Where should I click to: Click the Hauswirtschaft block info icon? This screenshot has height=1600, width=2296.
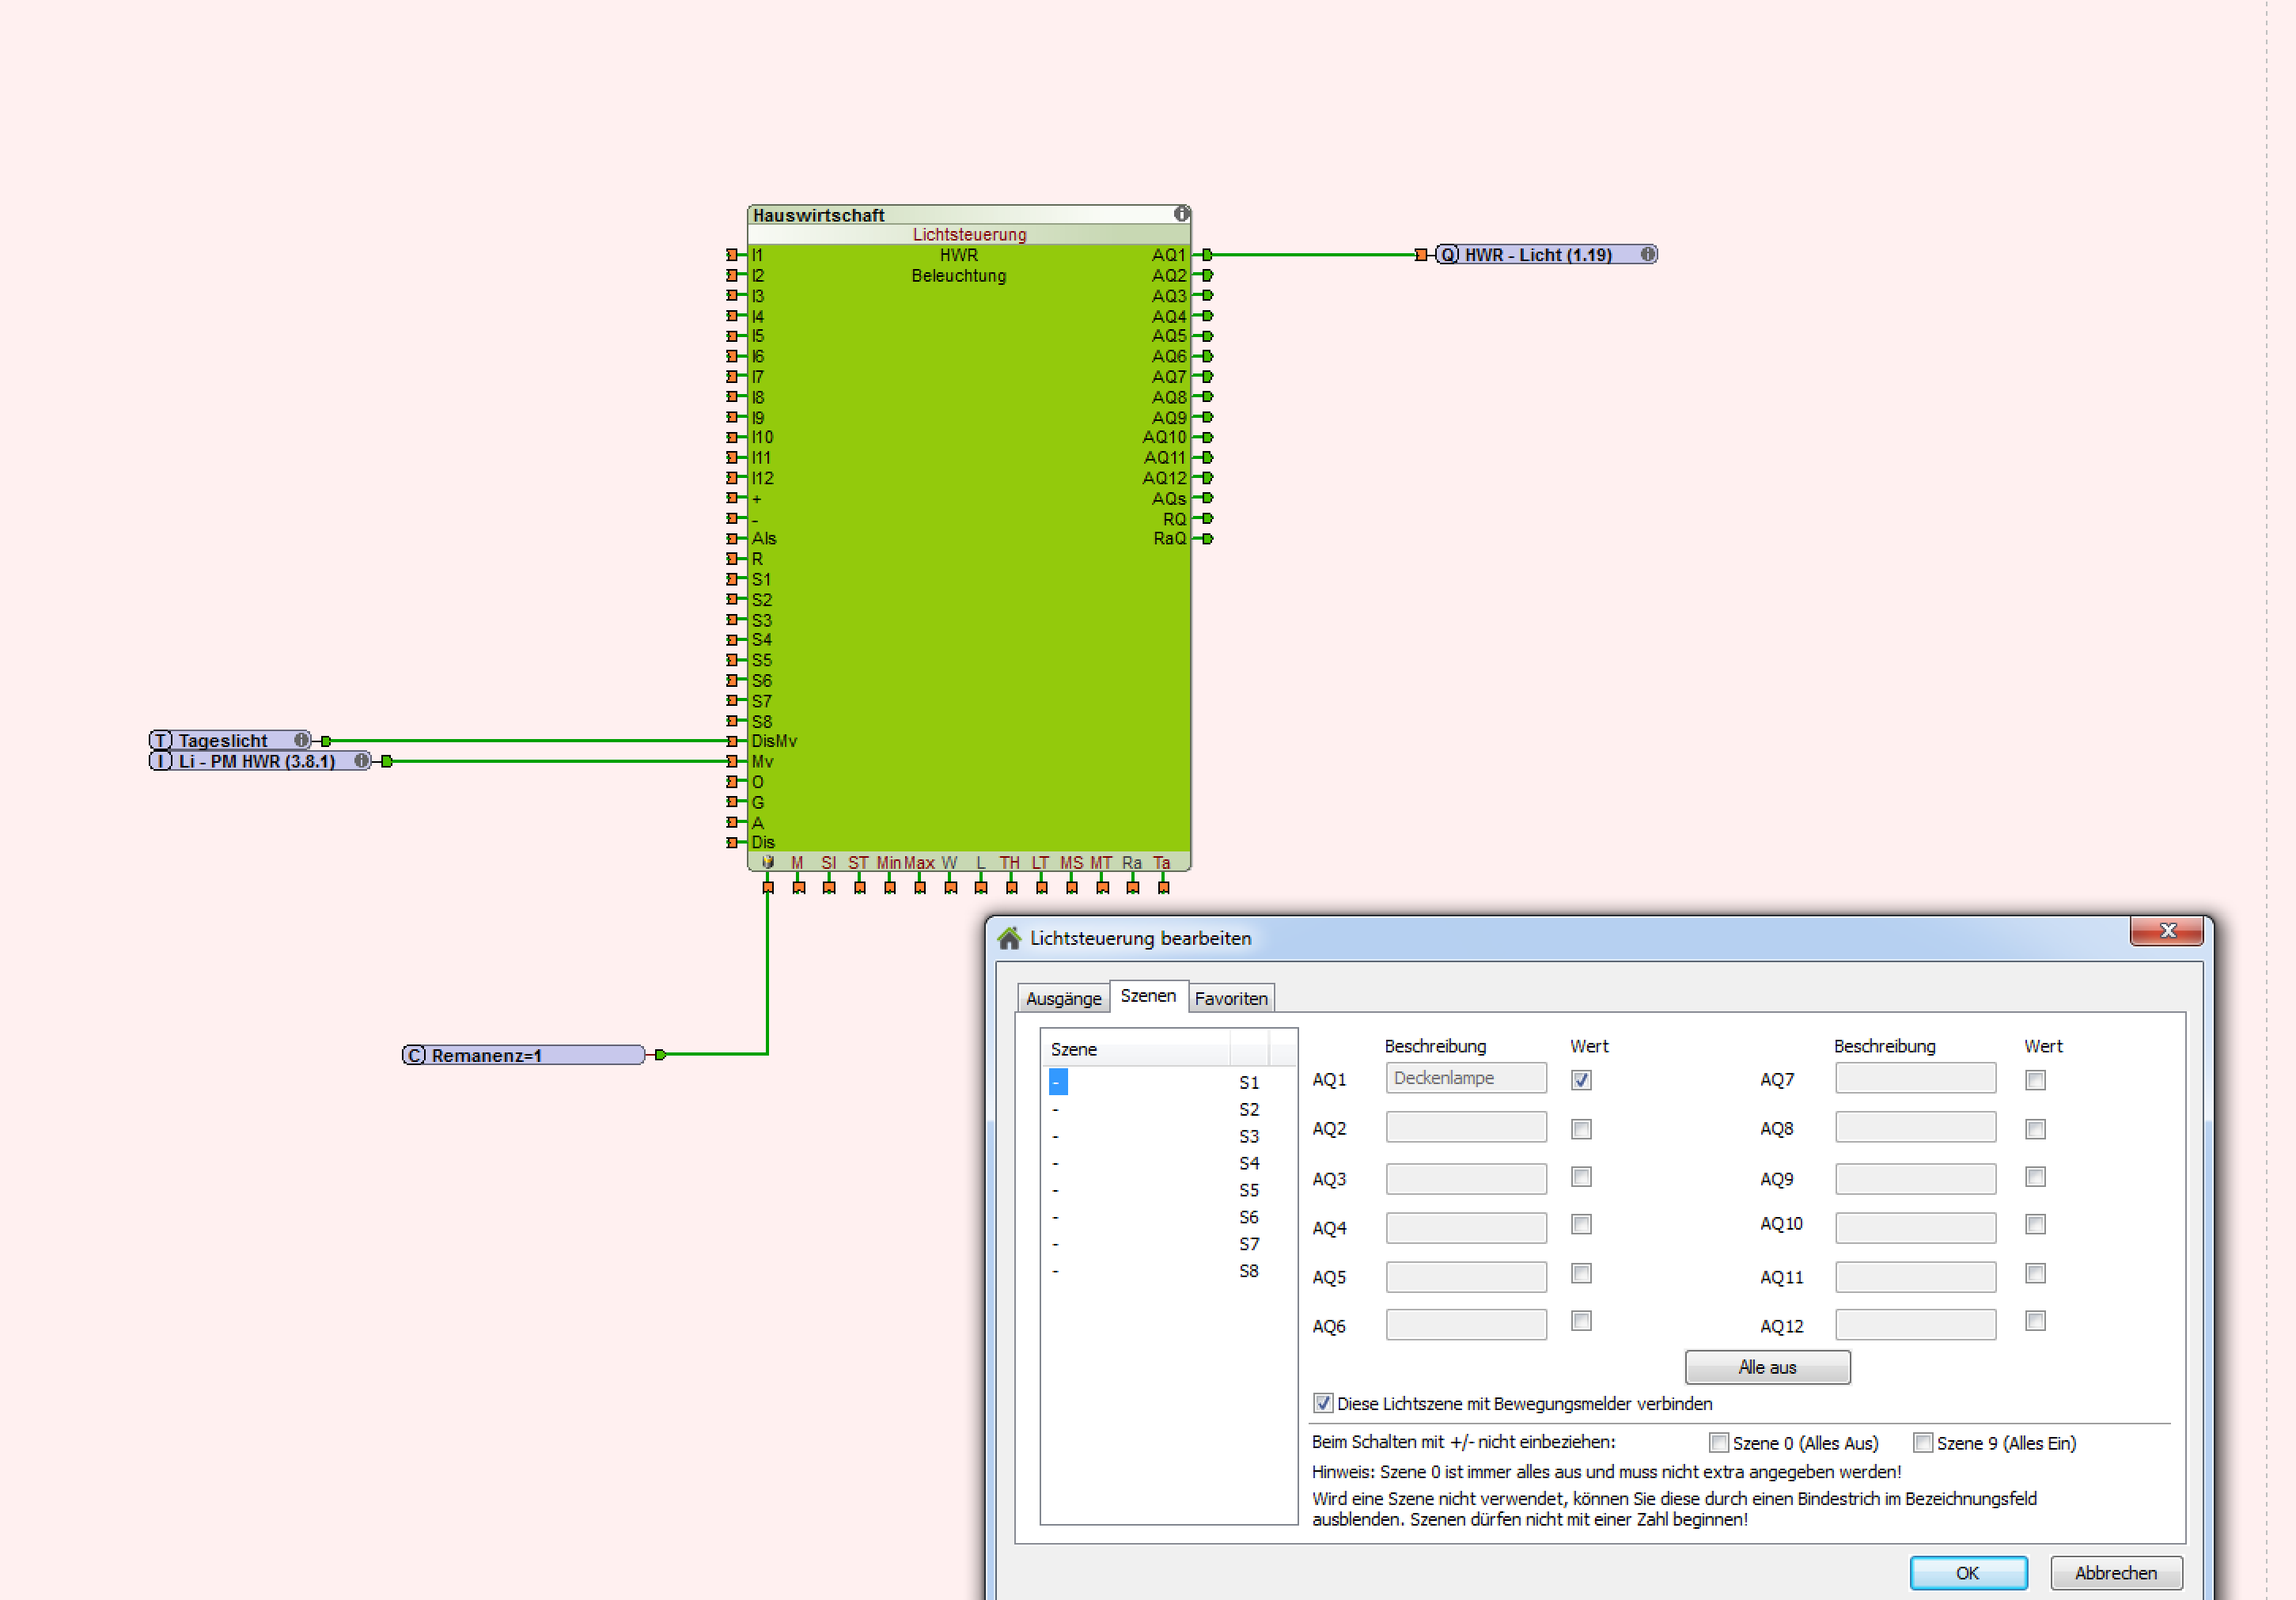(x=1181, y=214)
